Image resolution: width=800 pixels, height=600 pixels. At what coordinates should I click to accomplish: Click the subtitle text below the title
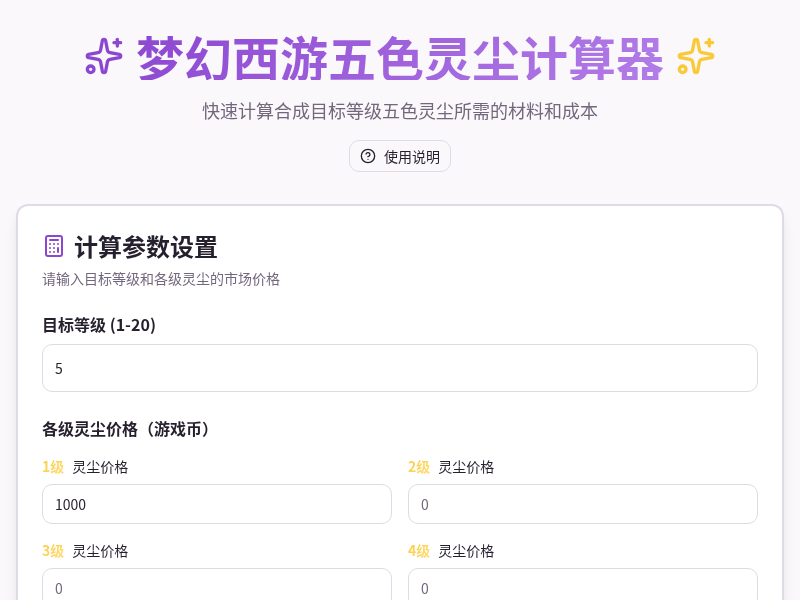coord(399,112)
